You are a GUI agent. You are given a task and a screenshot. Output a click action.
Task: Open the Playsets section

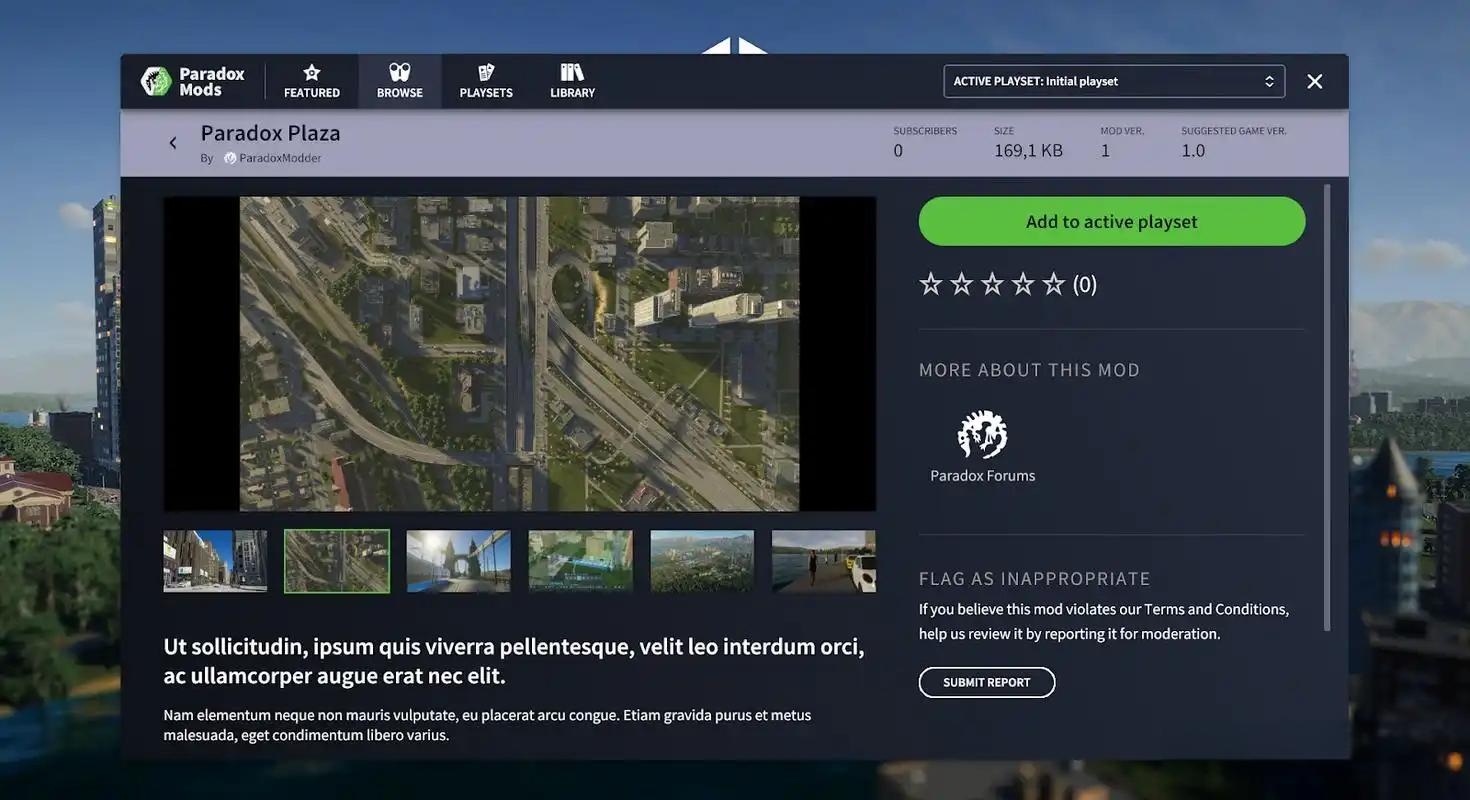pyautogui.click(x=486, y=81)
